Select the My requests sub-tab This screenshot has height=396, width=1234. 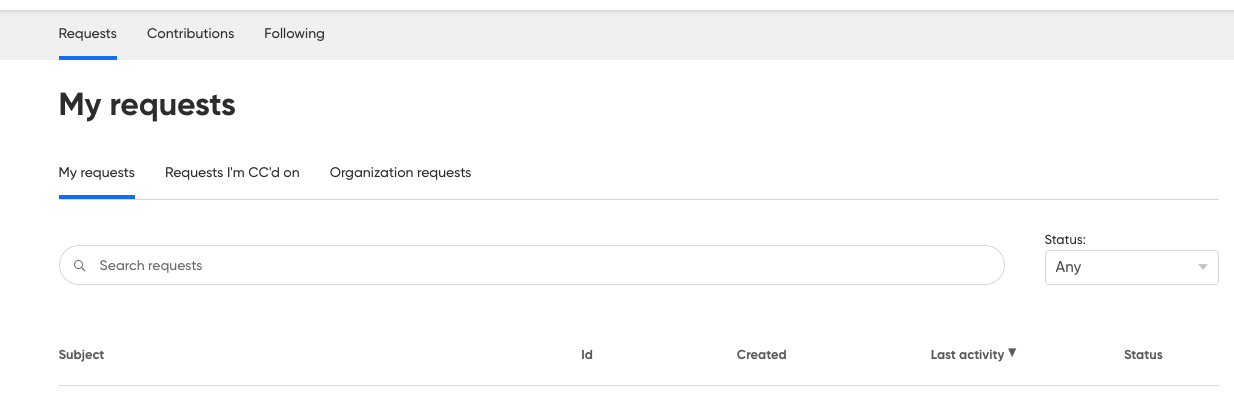point(97,172)
